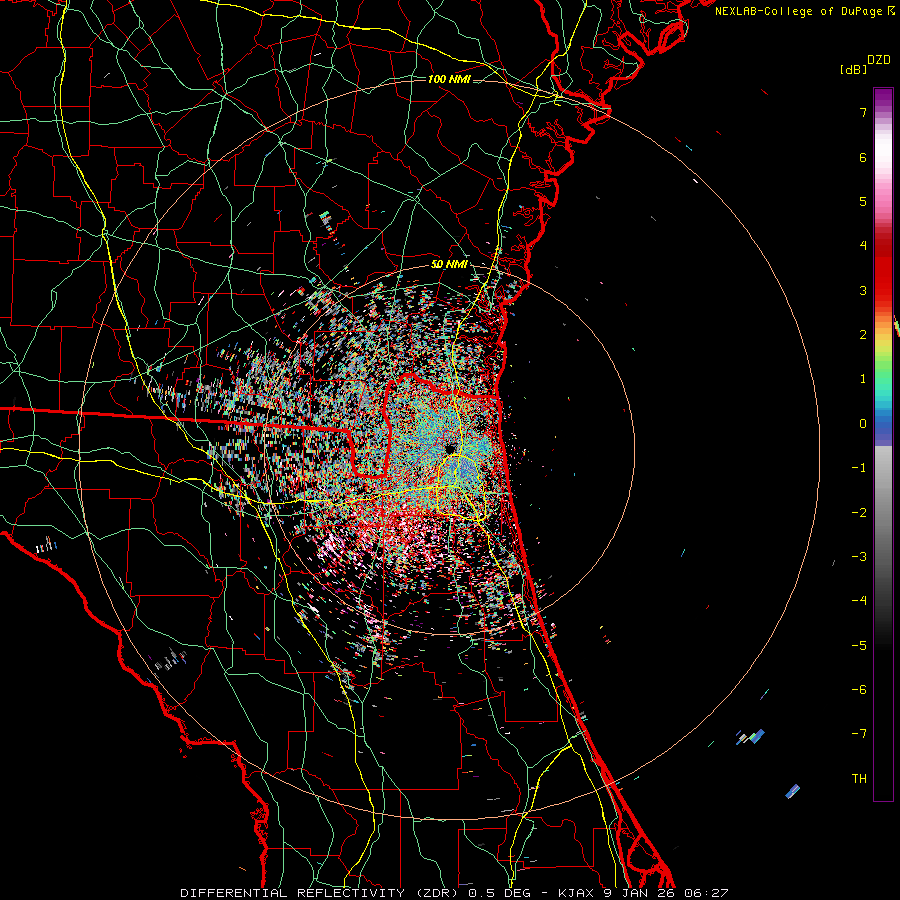The image size is (900, 900).
Task: Click the TH threshold label on scale
Action: click(x=859, y=779)
